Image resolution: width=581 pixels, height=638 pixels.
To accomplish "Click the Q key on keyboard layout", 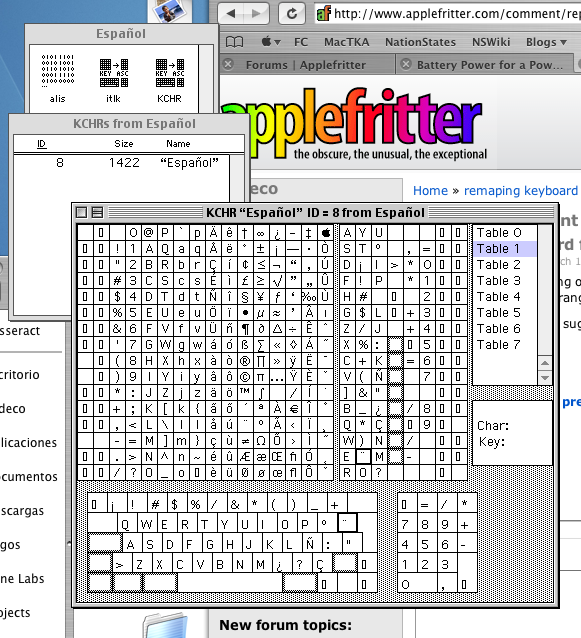I will pyautogui.click(x=126, y=524).
